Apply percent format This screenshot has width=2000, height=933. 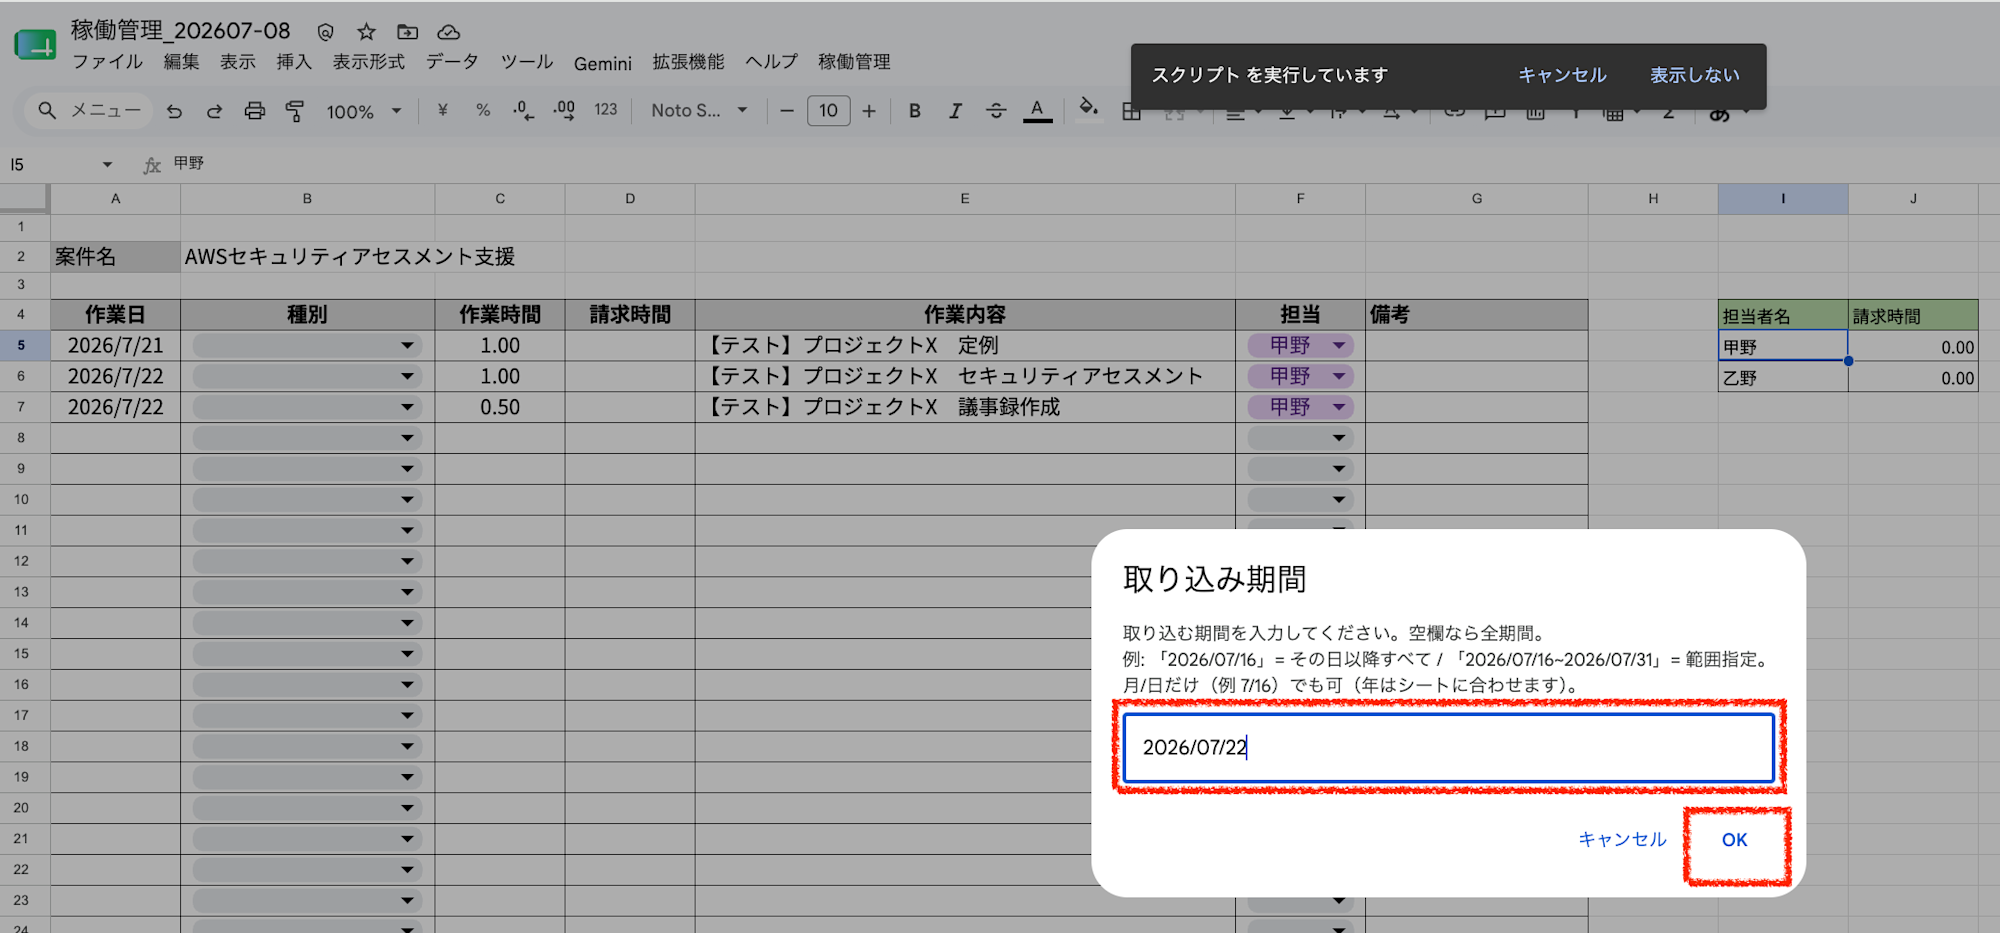point(483,110)
